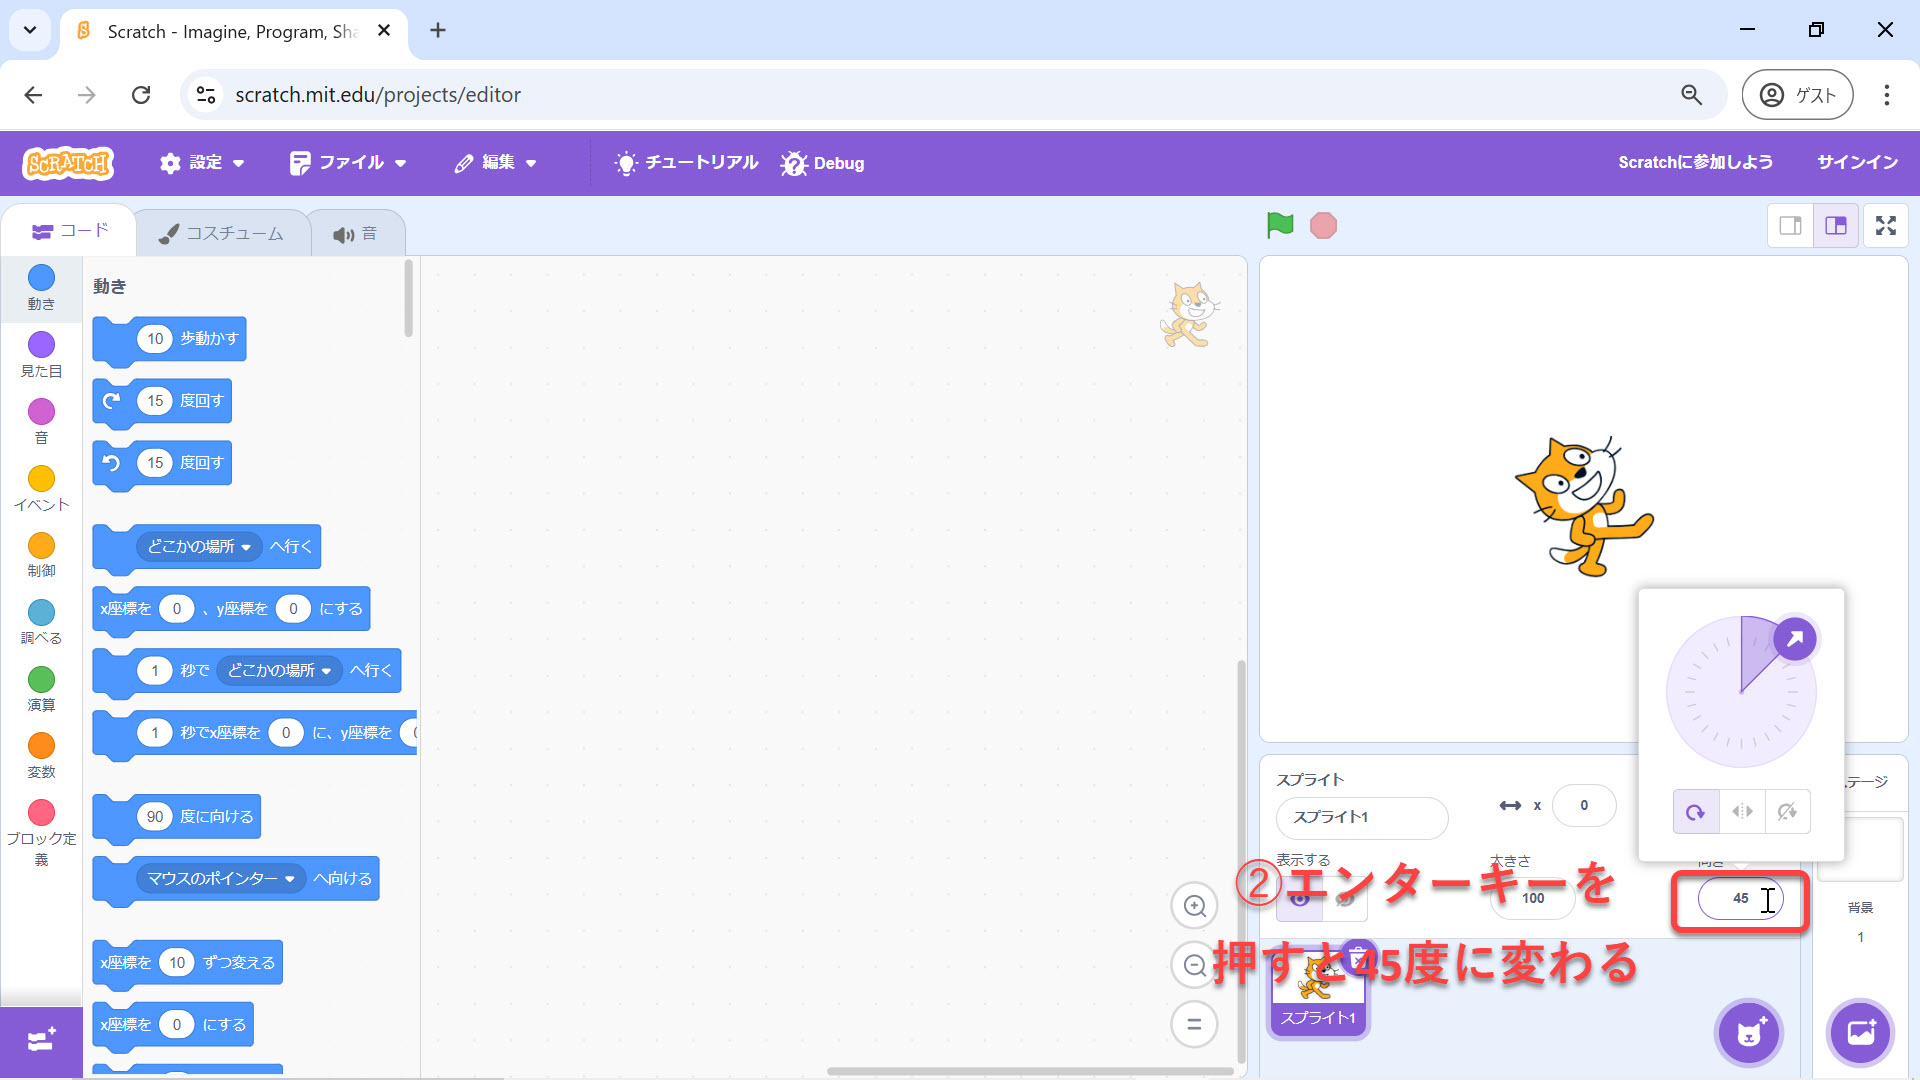Click the 10 field in x座標をずつ変える block
The height and width of the screenshot is (1080, 1920).
(x=177, y=963)
